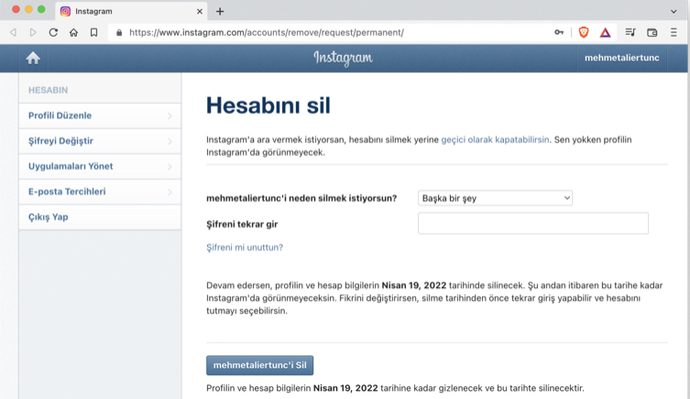690x399 pixels.
Task: Open mehmetaliertunc profile in header
Action: click(x=622, y=58)
